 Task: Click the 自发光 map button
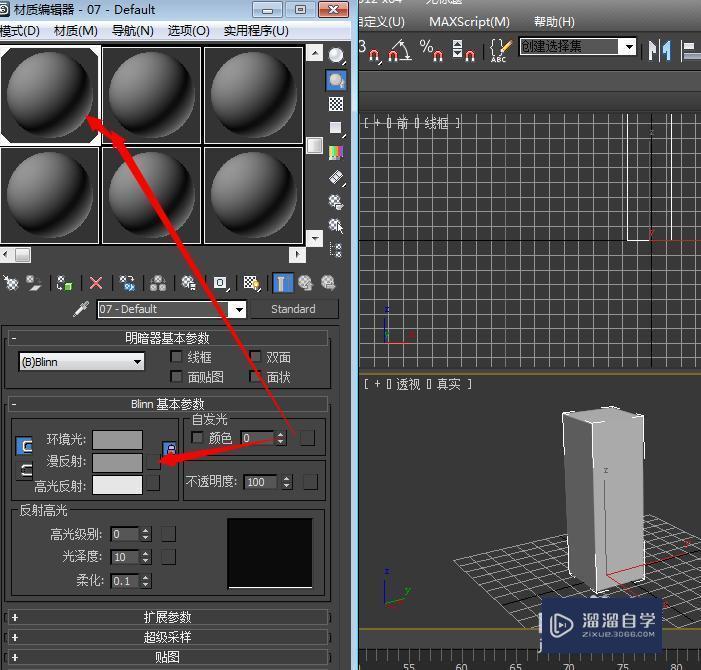(307, 438)
